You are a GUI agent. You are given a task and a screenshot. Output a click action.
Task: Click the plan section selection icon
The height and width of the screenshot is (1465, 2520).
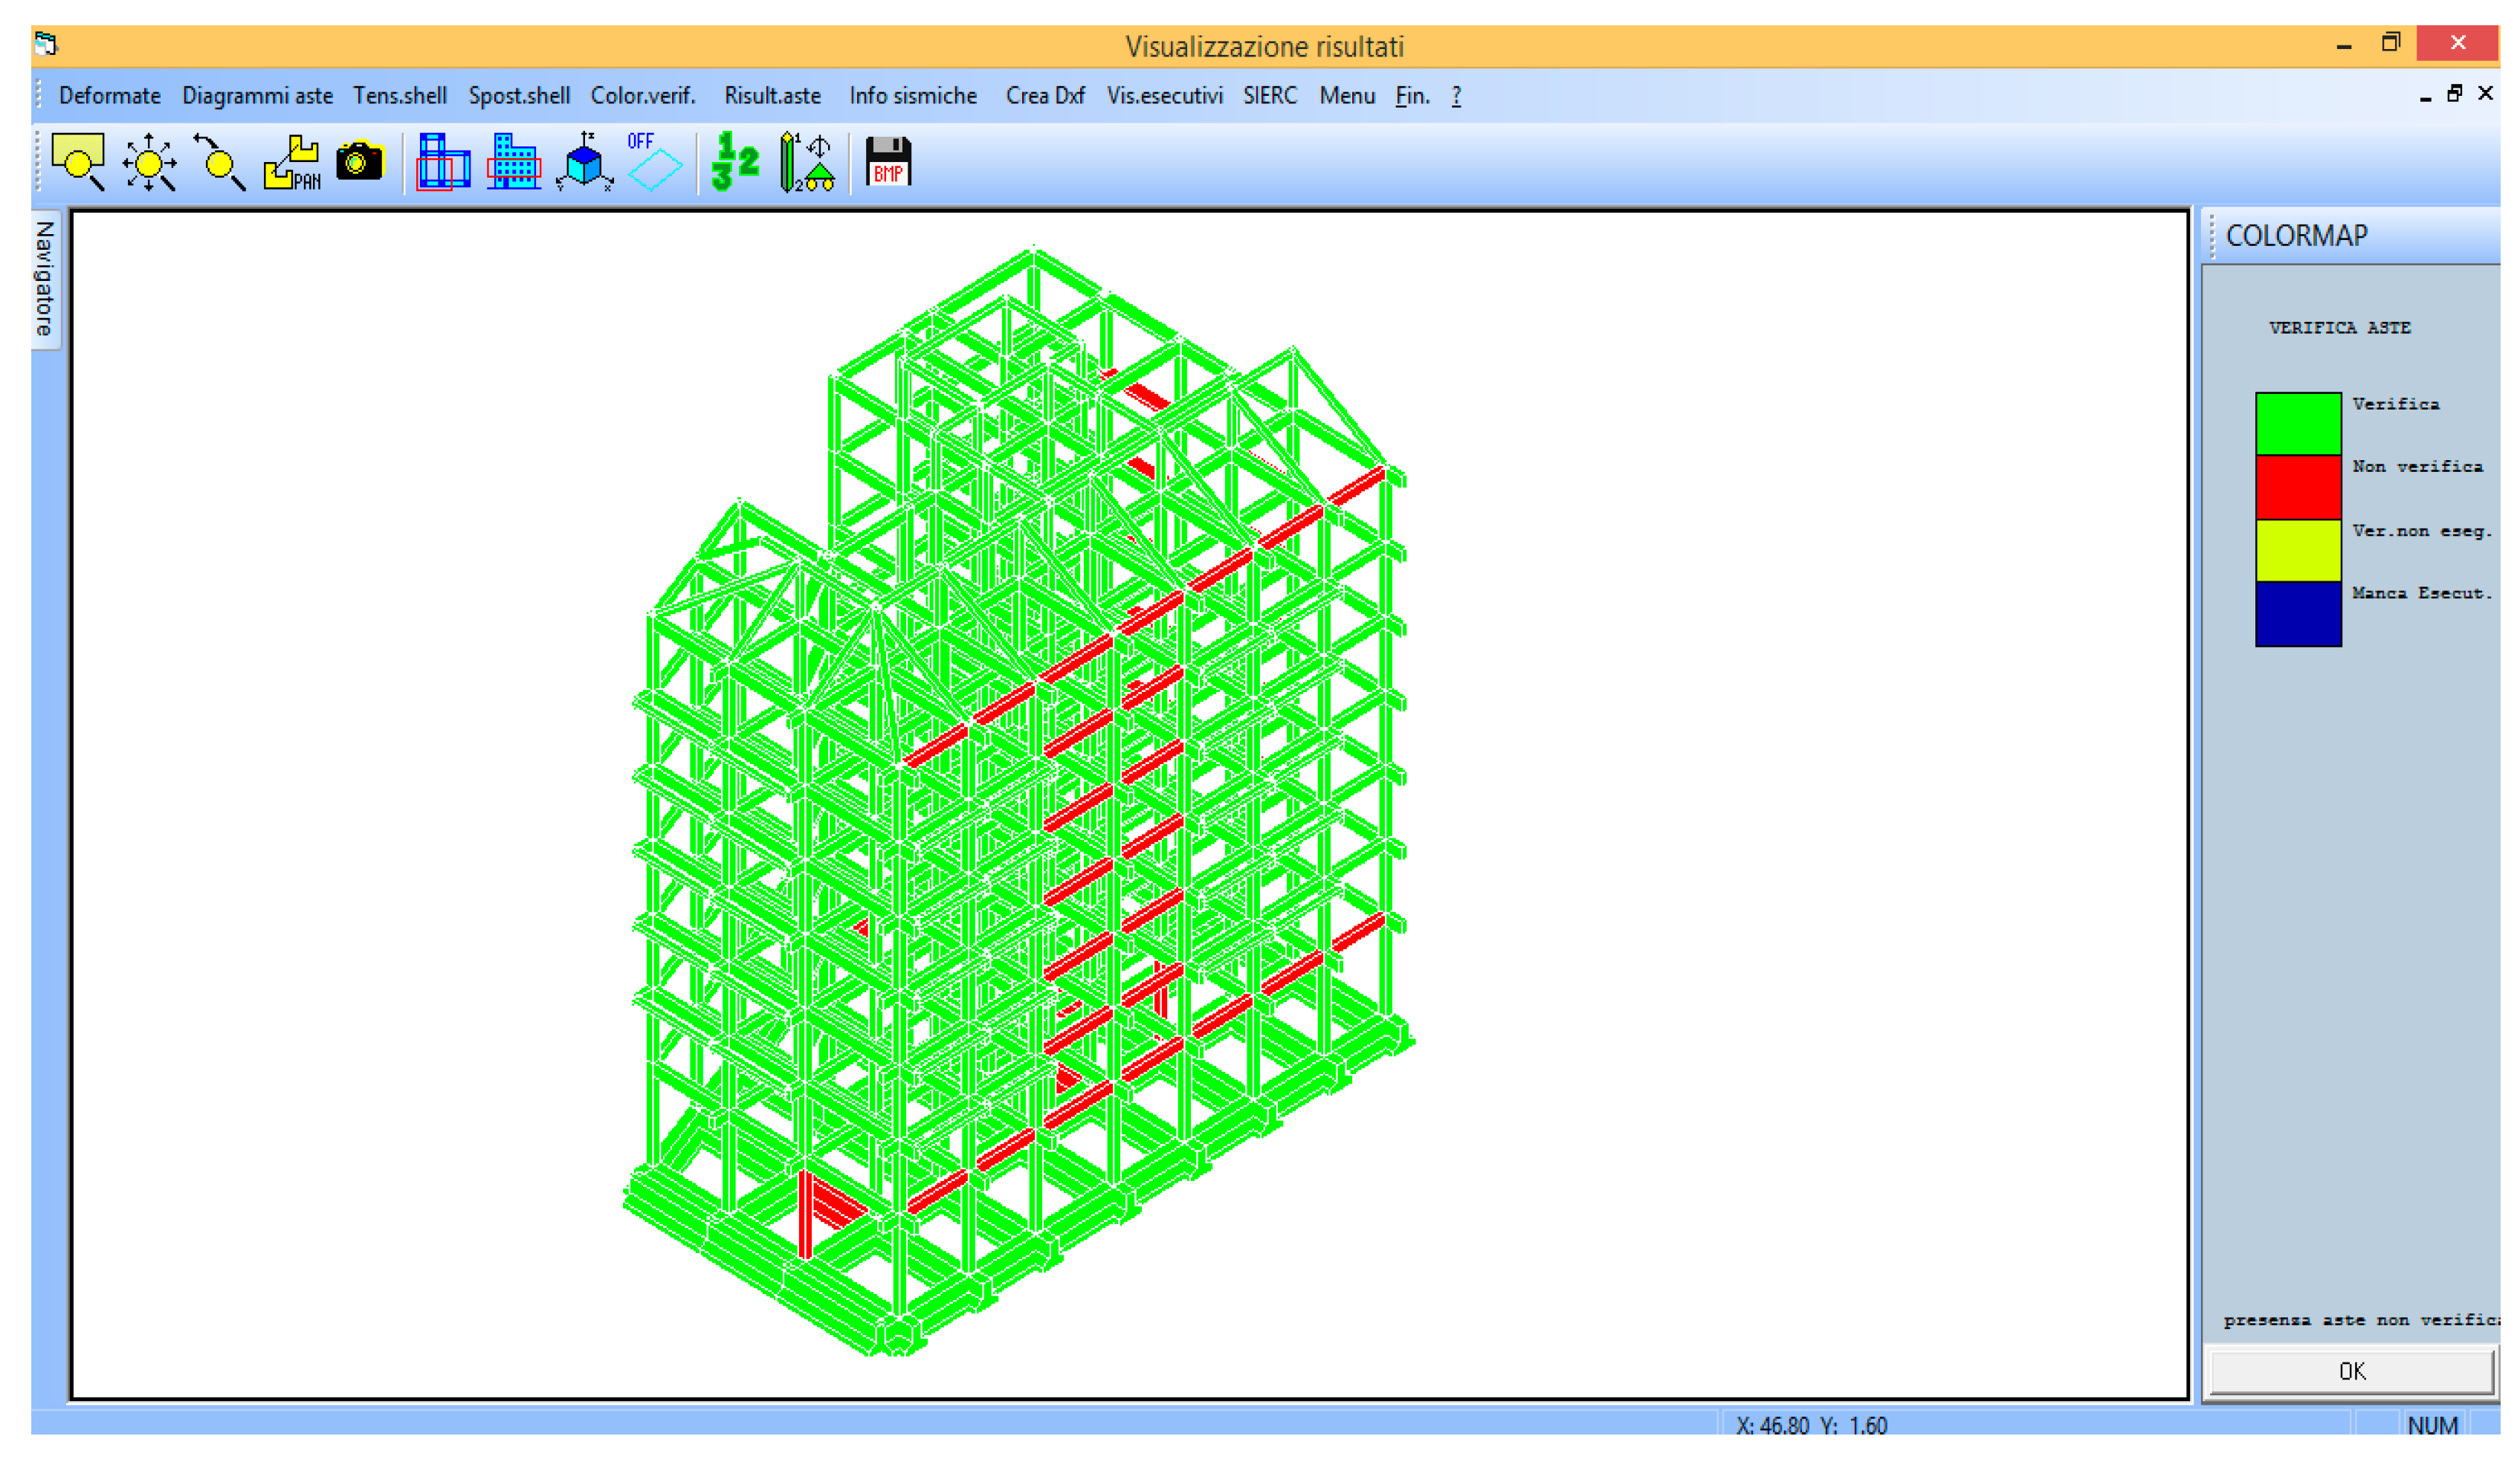point(443,162)
